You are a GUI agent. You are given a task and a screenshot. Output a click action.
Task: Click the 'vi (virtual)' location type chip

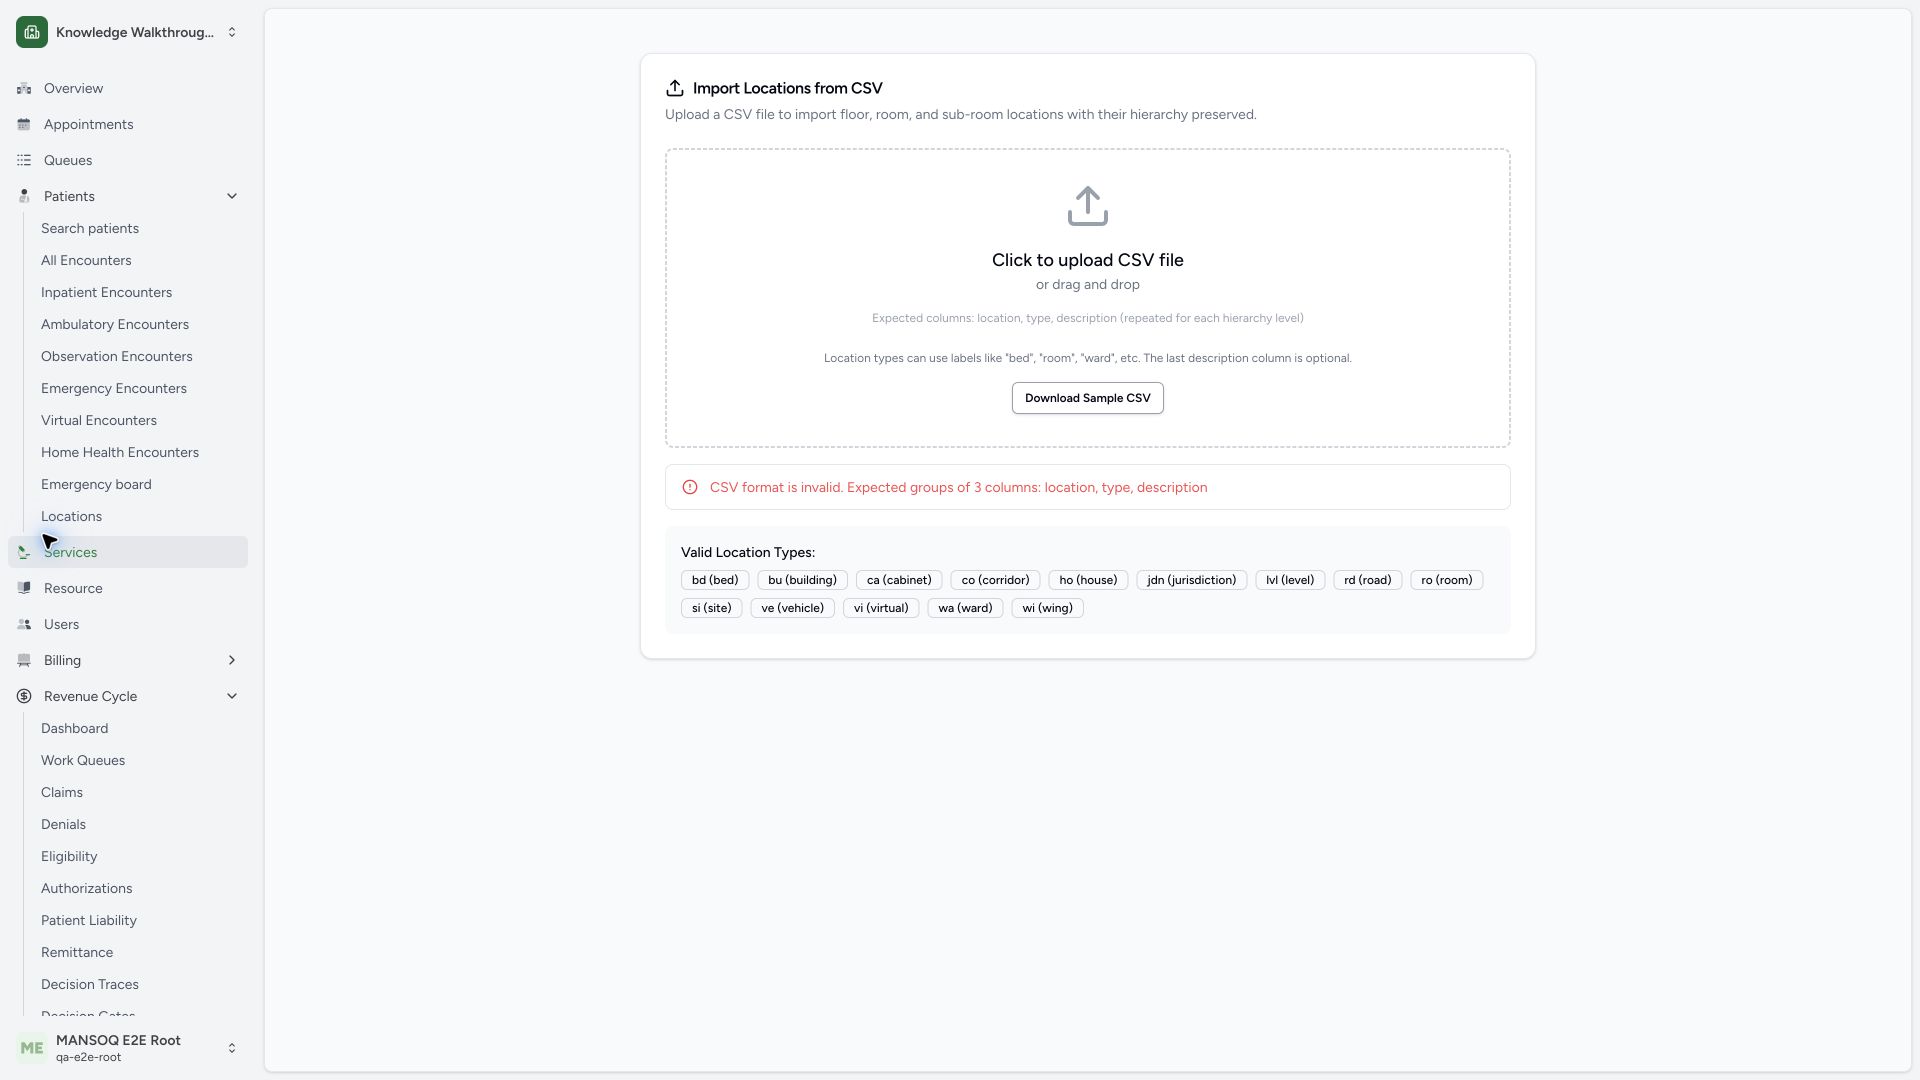pyautogui.click(x=881, y=608)
